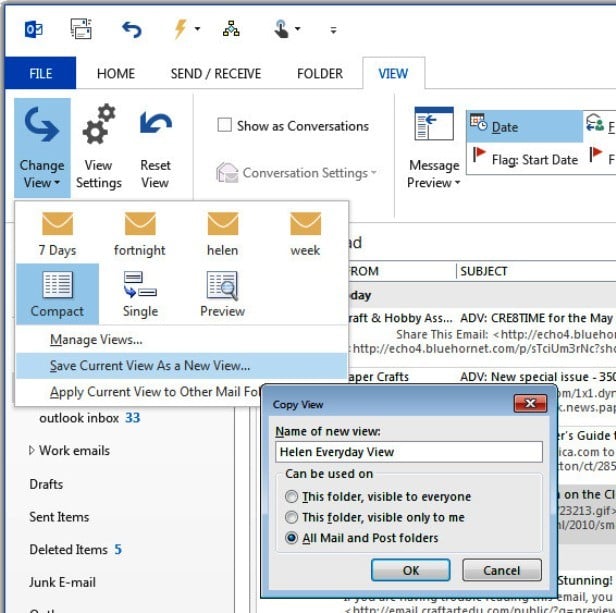Image resolution: width=616 pixels, height=613 pixels.
Task: Select the Single view icon
Action: coord(140,294)
